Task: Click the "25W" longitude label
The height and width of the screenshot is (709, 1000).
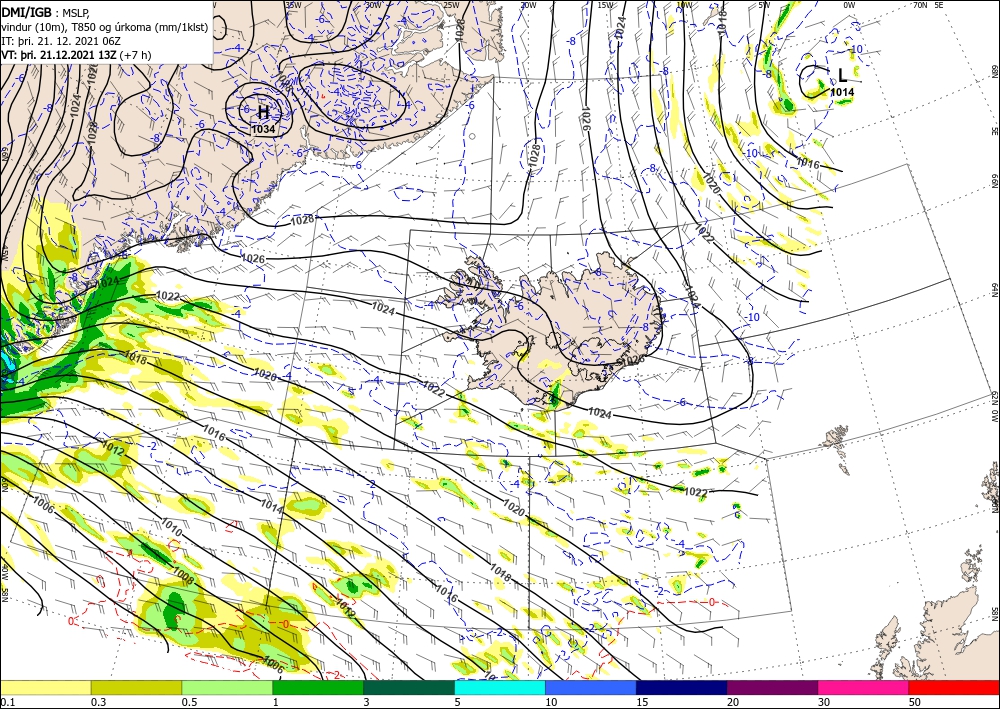Action: point(450,5)
